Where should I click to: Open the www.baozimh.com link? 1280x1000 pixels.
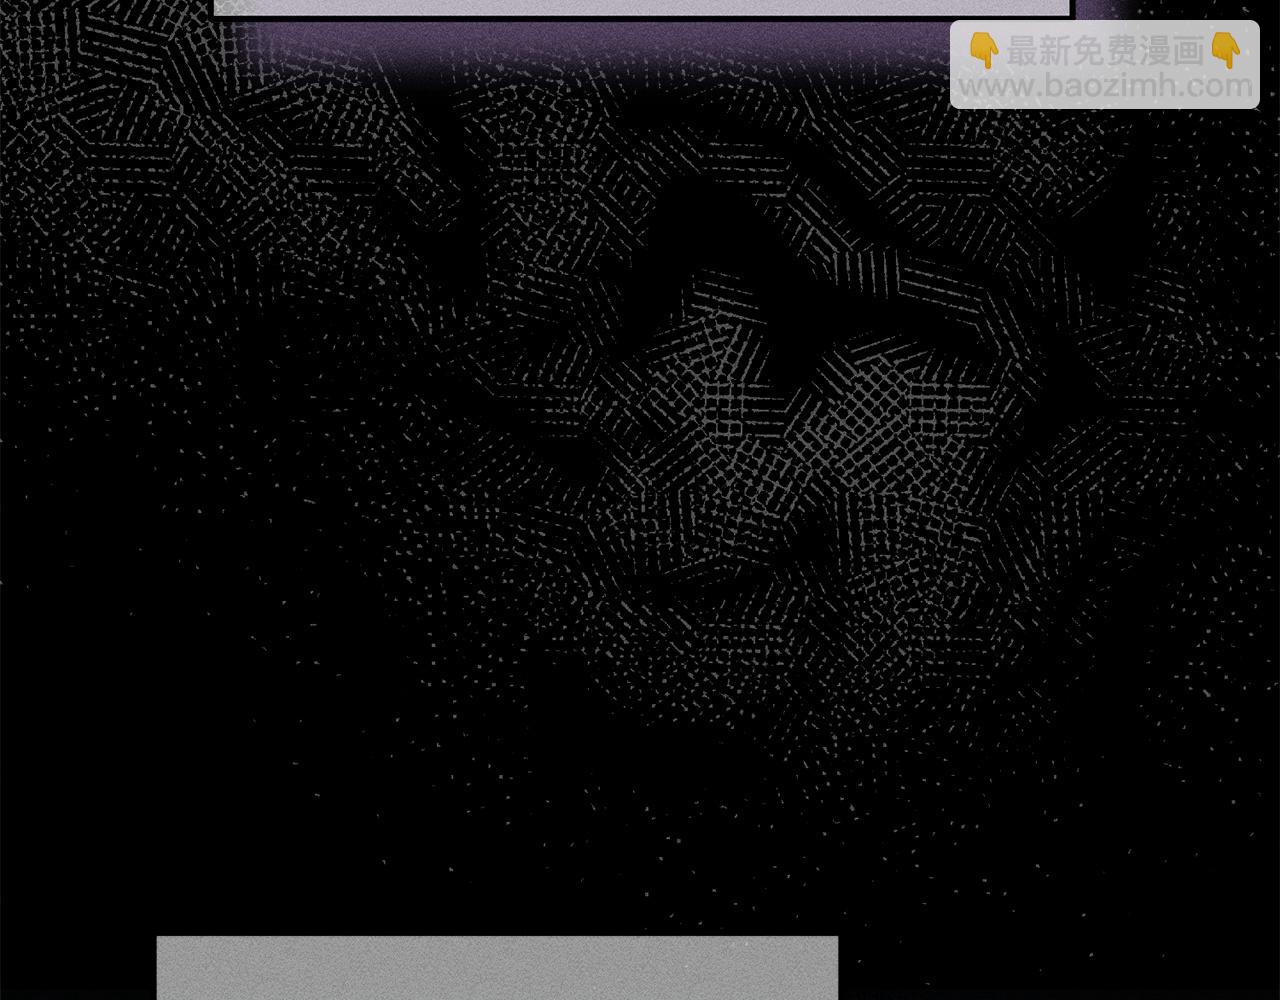[1105, 87]
